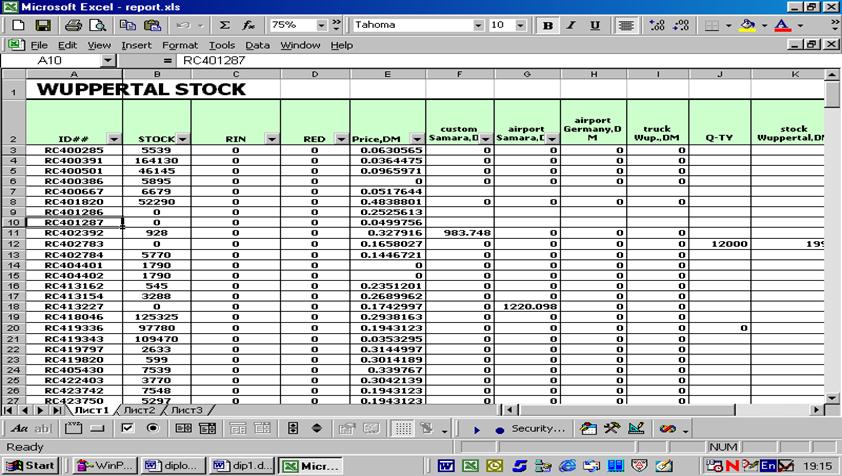Click the Windows Start button

pyautogui.click(x=31, y=466)
